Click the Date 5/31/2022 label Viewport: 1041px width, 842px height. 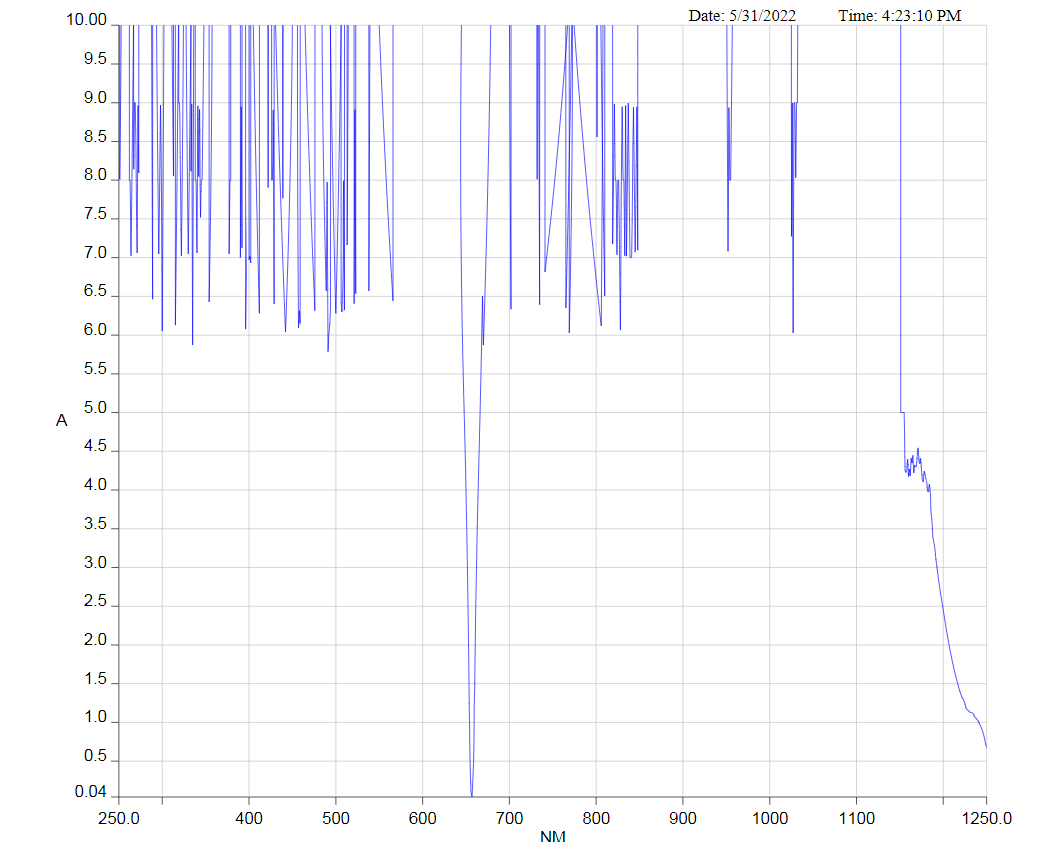tap(742, 16)
